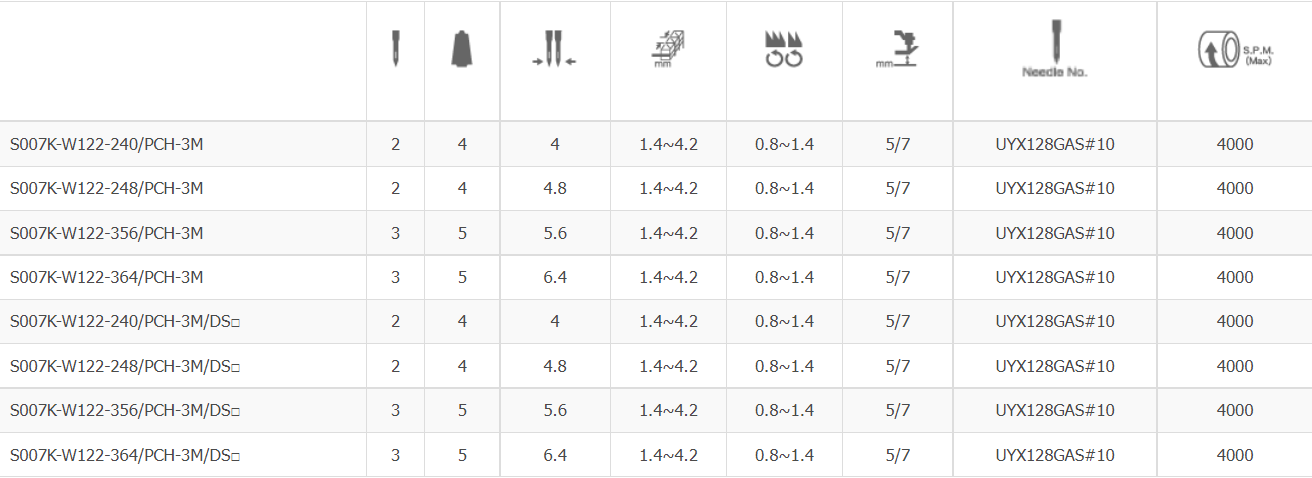
Task: Click the S.P.M. max speed icon
Action: click(x=1234, y=50)
